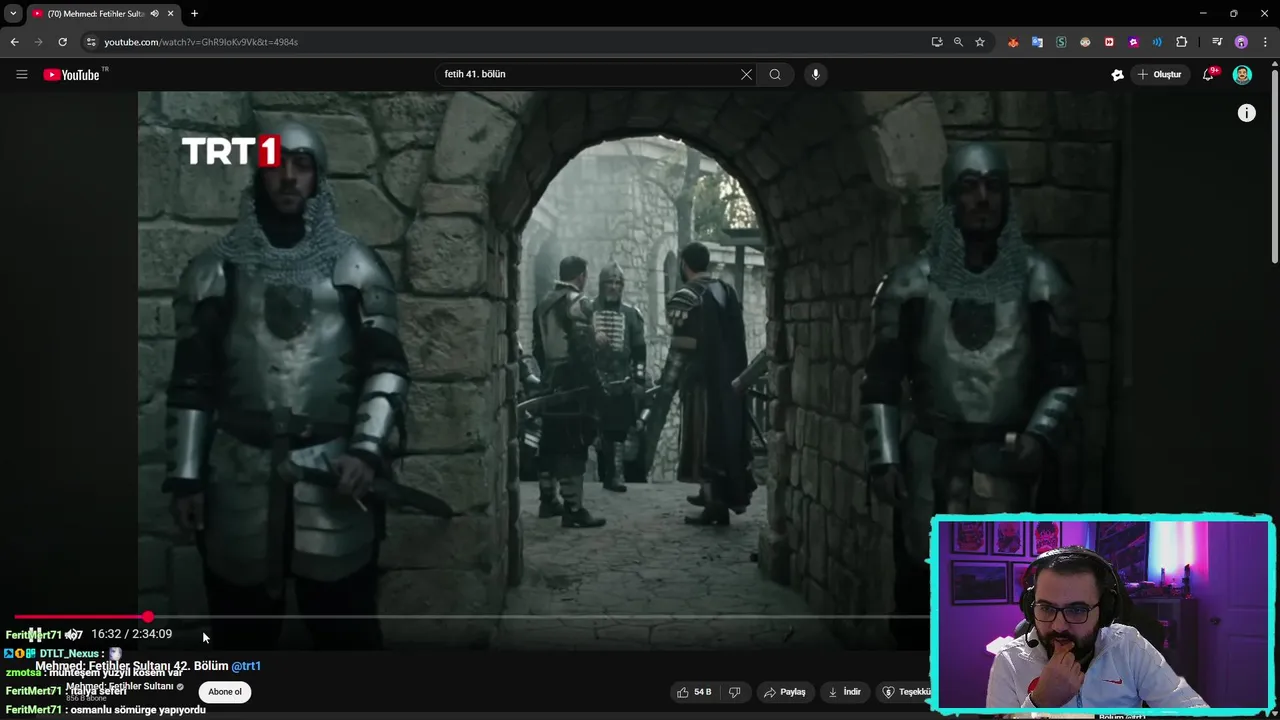Open the Chrome three-dot menu
Viewport: 1280px width, 720px height.
coord(1264,42)
